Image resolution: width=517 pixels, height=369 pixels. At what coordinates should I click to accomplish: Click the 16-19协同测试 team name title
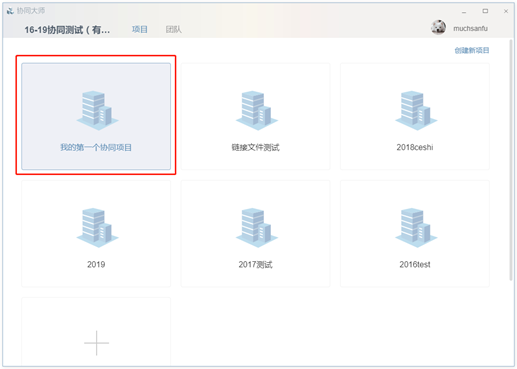(67, 30)
